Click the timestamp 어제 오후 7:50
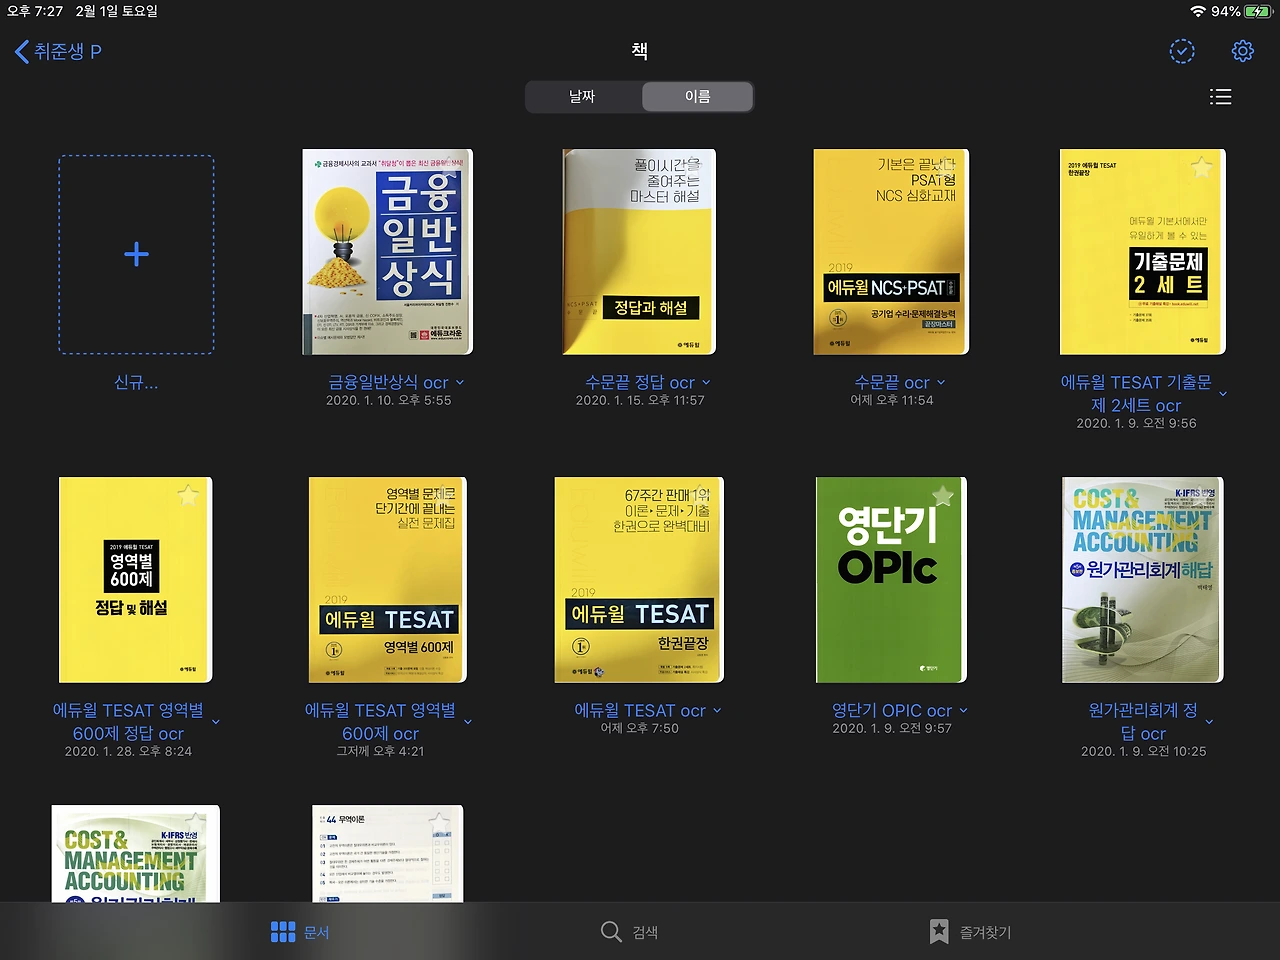1280x960 pixels. (640, 729)
